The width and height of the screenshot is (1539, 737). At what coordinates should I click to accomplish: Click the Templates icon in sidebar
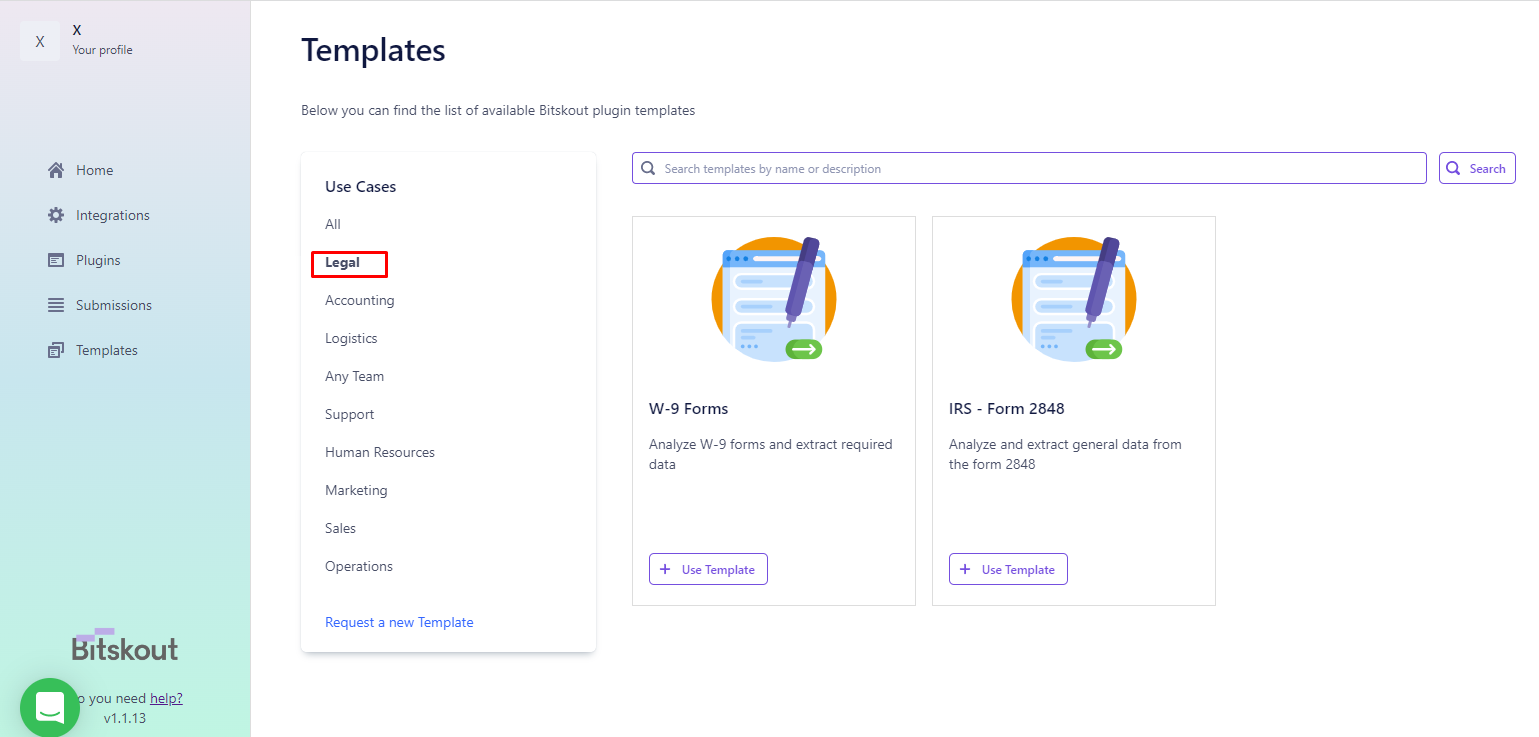click(x=56, y=350)
